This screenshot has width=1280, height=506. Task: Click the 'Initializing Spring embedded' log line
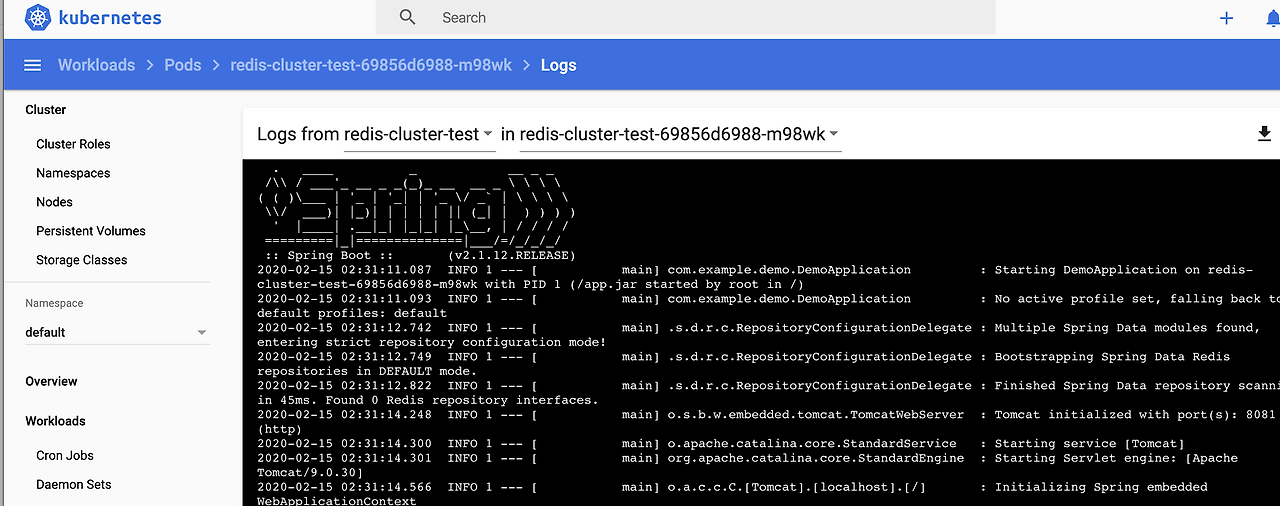(x=733, y=493)
